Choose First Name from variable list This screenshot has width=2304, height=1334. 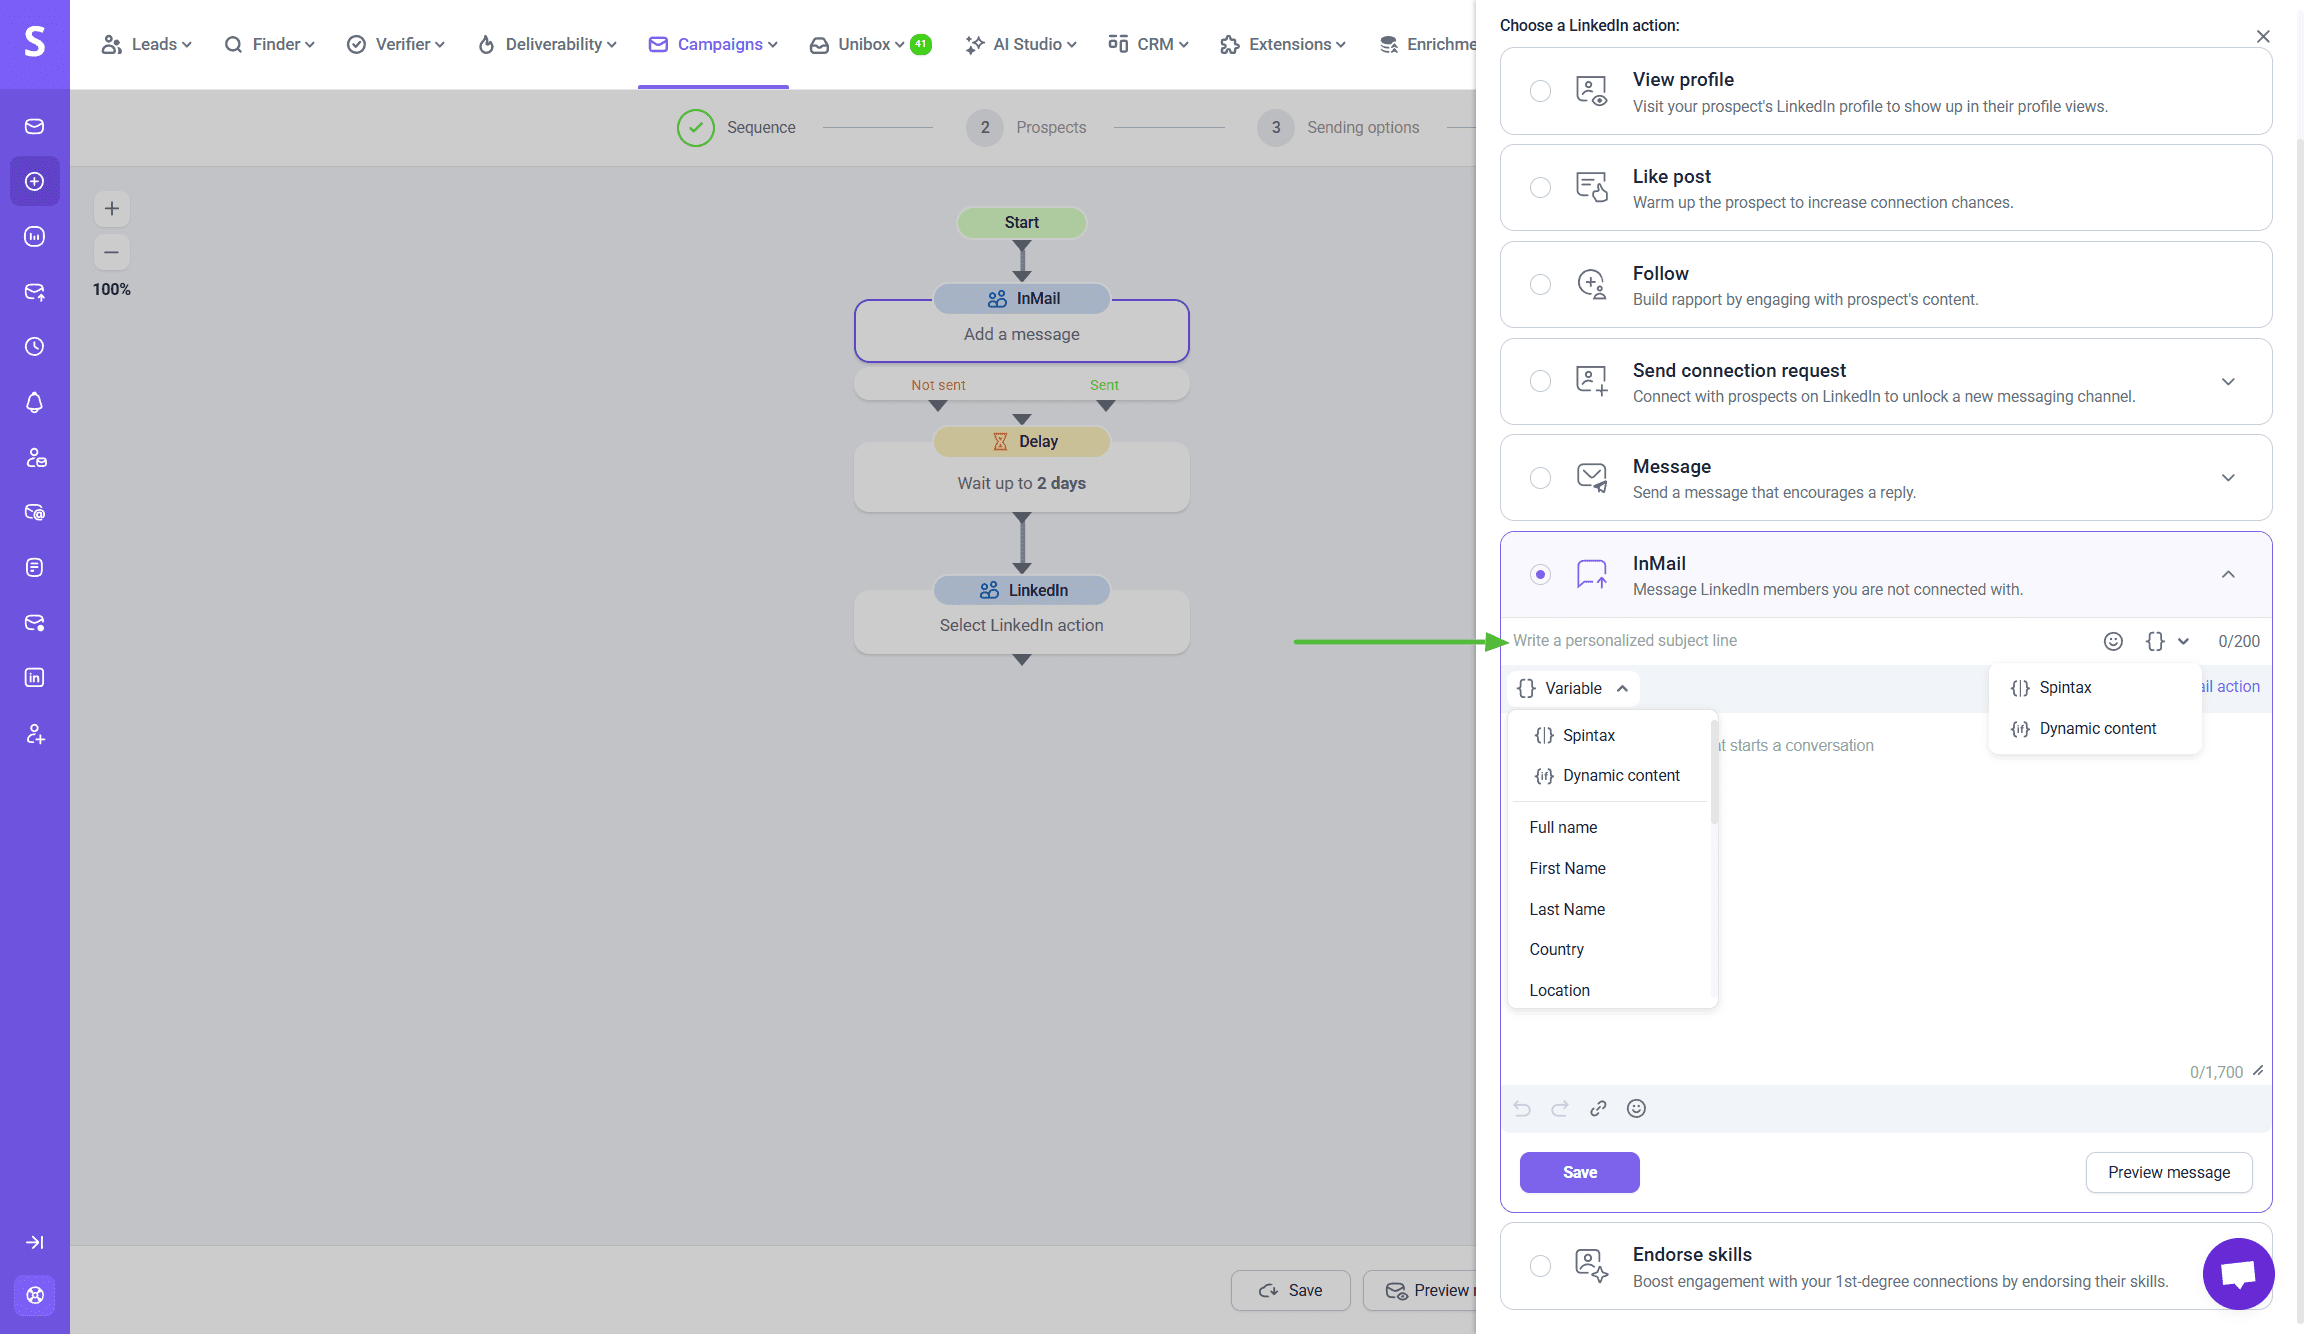point(1567,868)
